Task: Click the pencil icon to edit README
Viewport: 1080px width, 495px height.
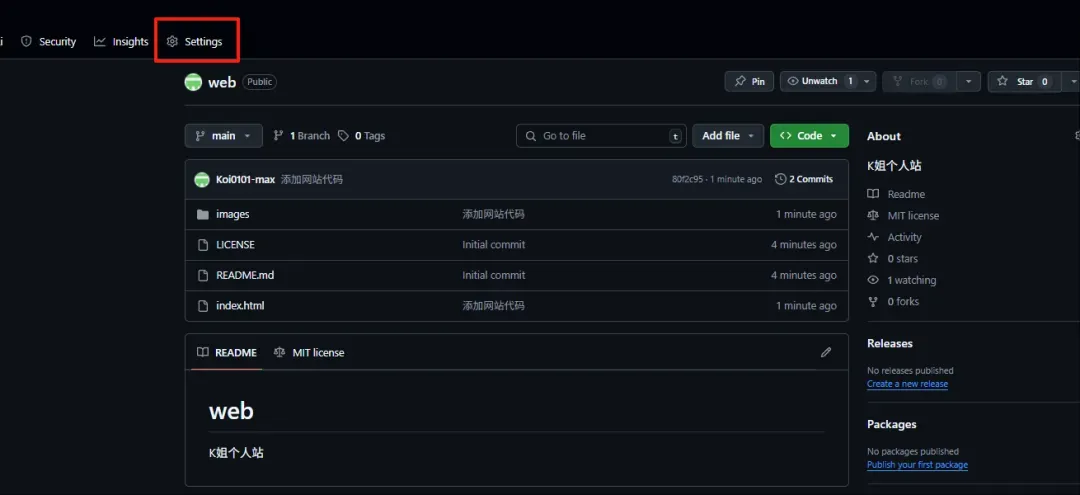Action: pos(826,352)
